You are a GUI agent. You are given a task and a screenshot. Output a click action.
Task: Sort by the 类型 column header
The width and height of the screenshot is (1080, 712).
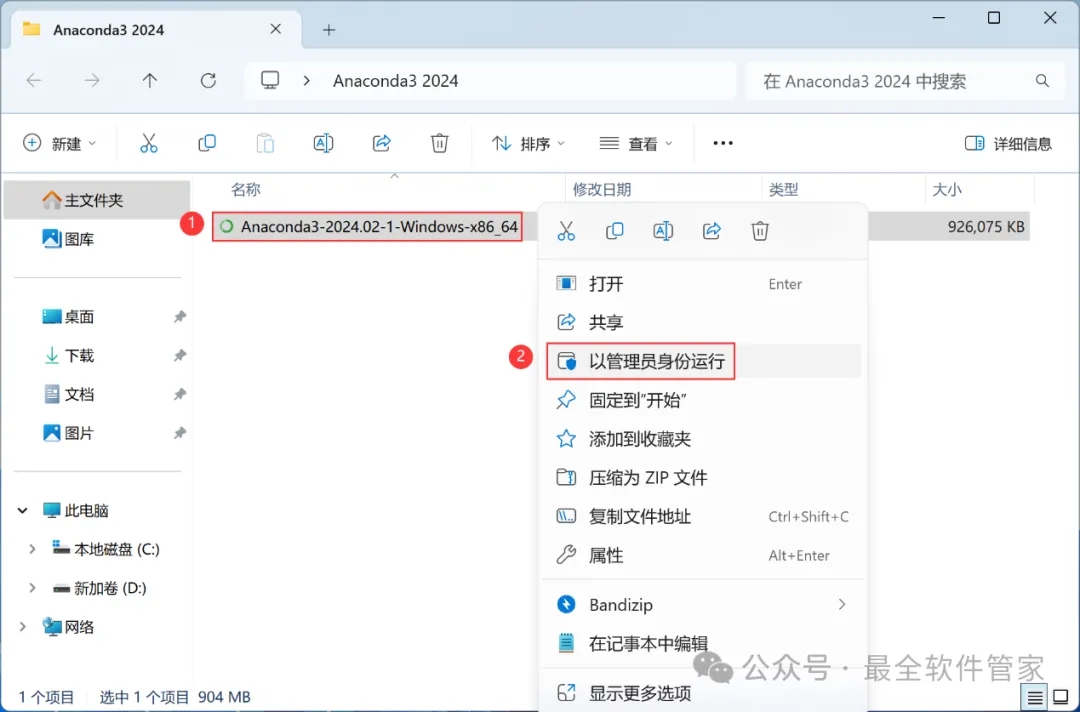(783, 189)
